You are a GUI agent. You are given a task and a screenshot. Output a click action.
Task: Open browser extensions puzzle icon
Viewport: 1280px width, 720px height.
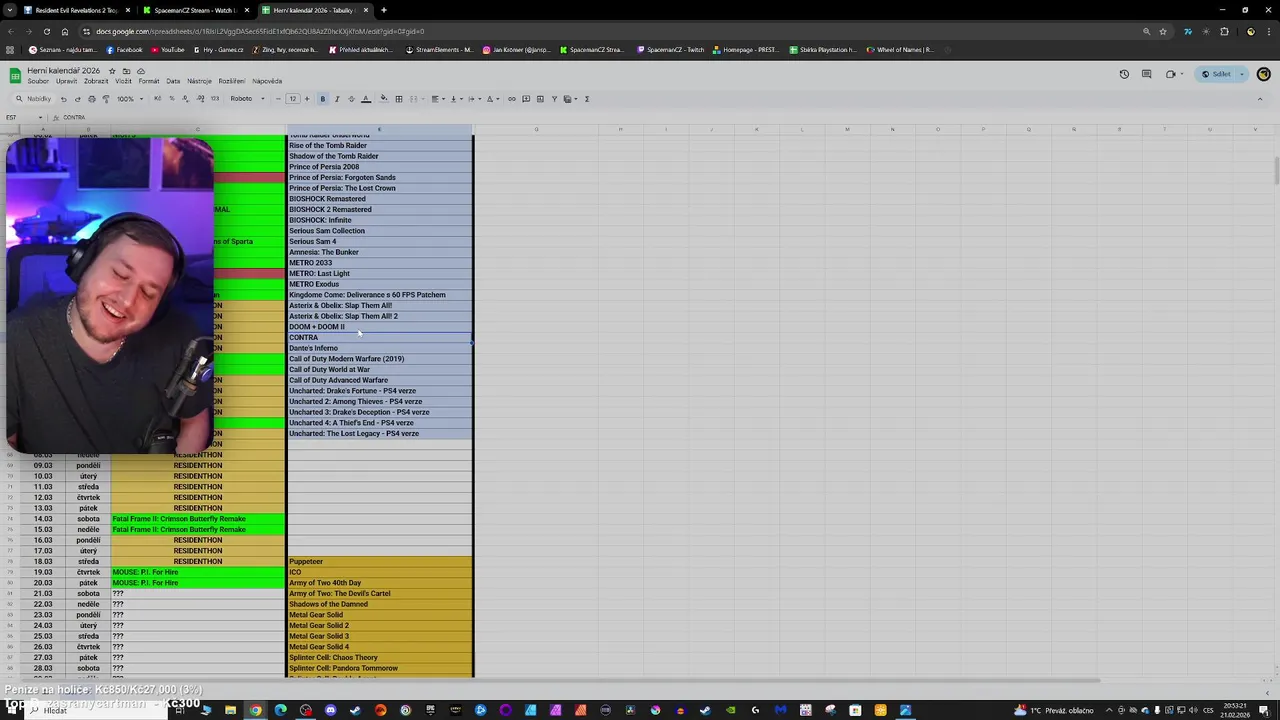(x=1224, y=31)
